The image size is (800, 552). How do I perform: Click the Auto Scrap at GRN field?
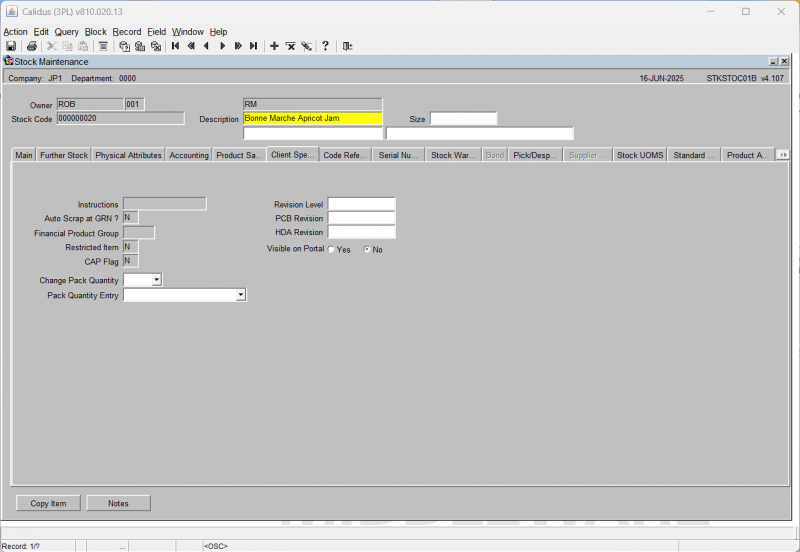pyautogui.click(x=131, y=218)
